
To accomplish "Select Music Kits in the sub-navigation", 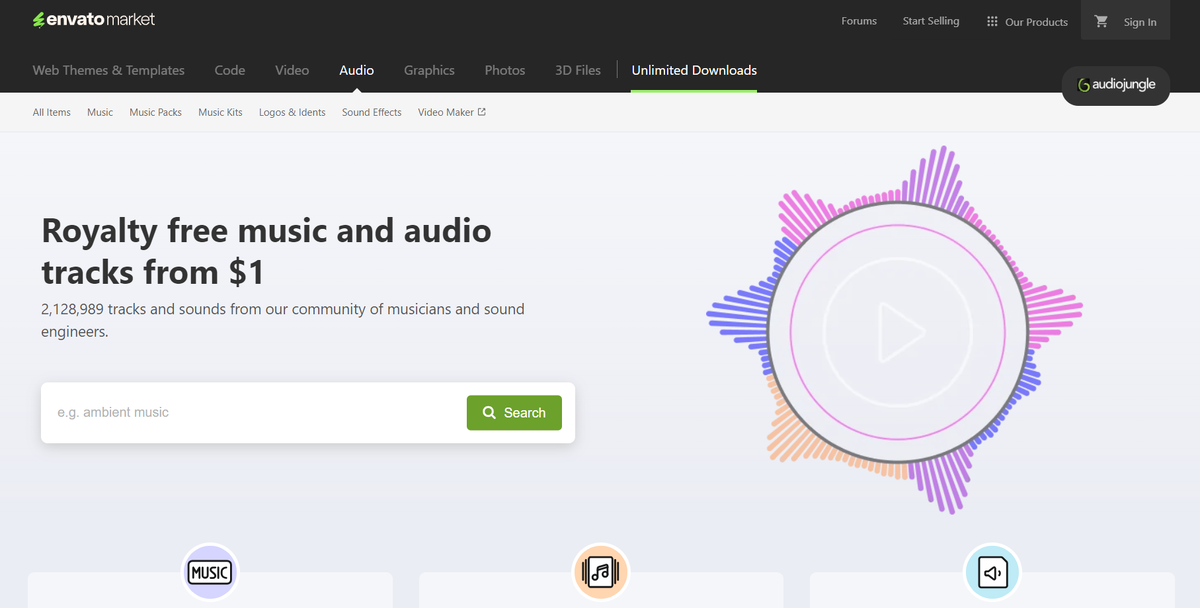I will coord(220,113).
